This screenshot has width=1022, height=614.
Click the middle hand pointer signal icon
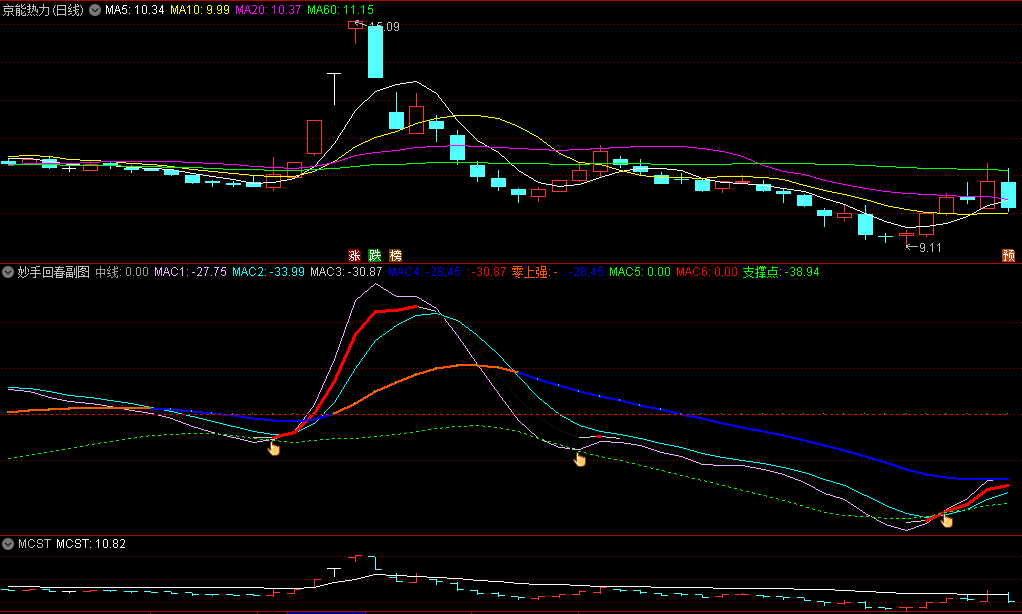(x=580, y=459)
